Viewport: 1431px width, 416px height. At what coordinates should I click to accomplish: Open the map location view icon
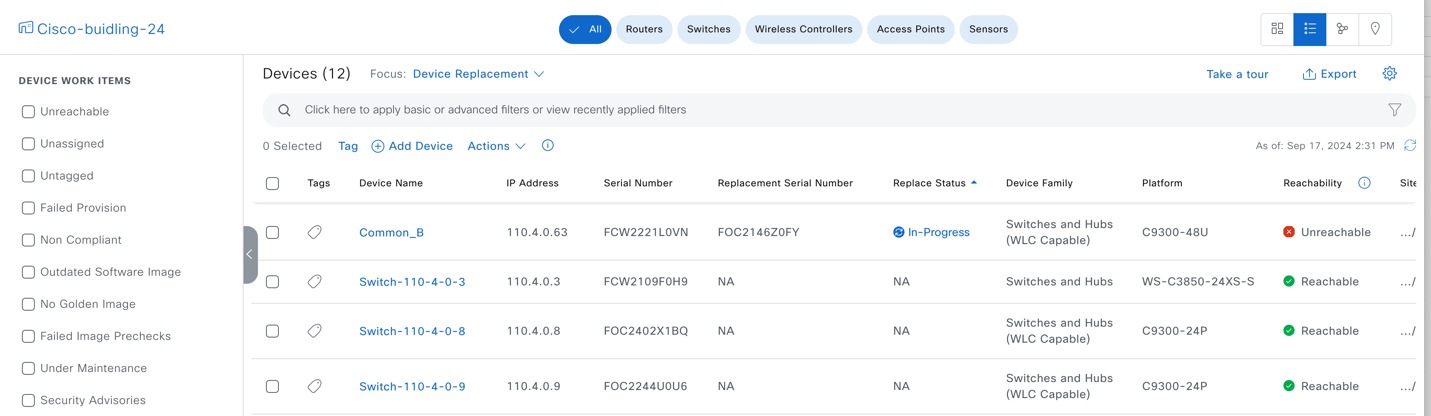(1375, 29)
